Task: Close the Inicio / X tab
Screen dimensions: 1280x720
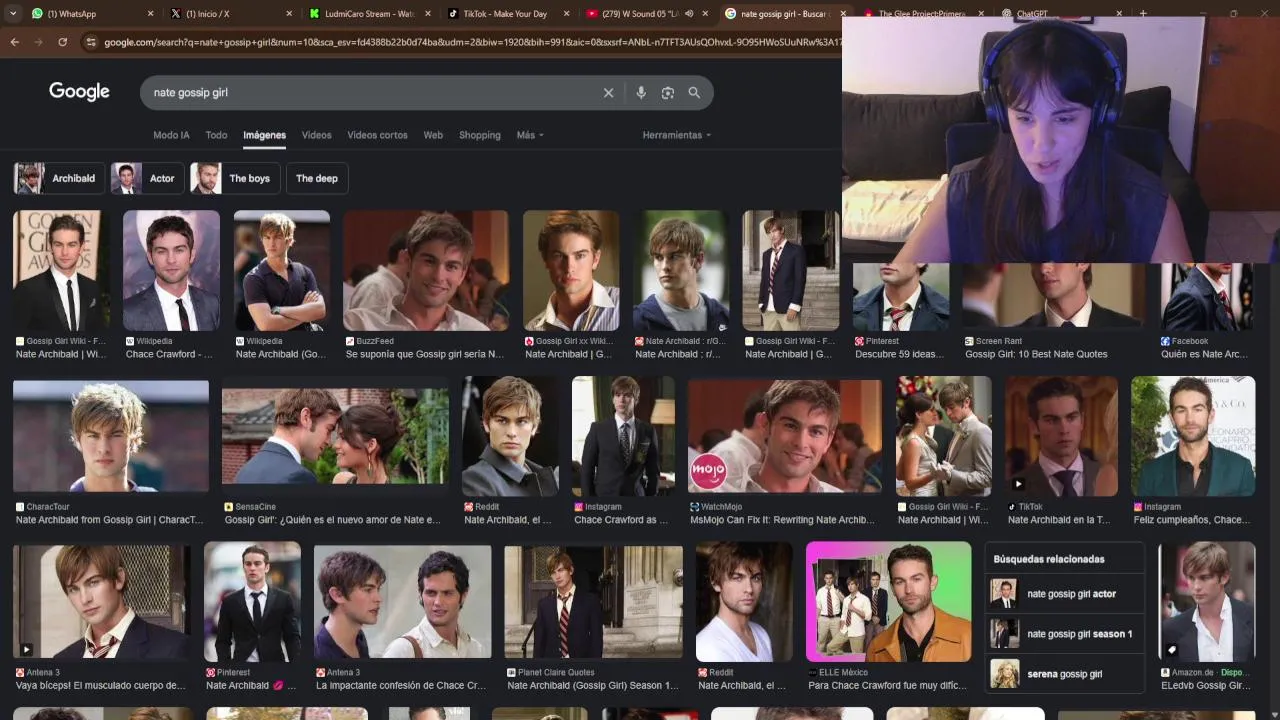Action: click(289, 14)
